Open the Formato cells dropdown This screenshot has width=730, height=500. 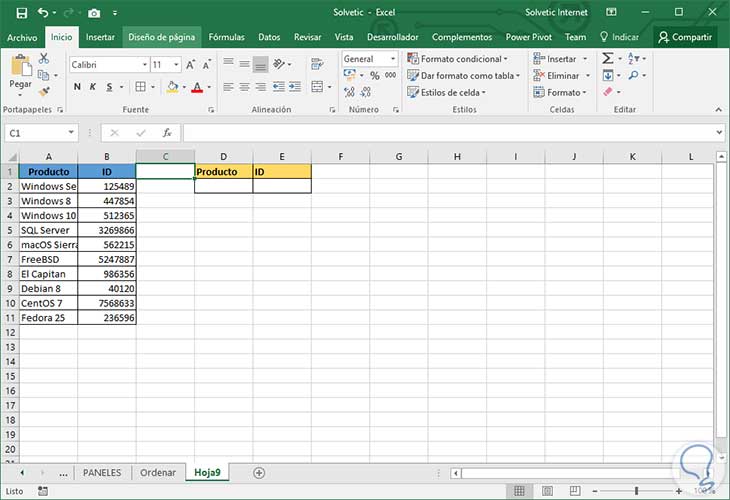pos(560,92)
